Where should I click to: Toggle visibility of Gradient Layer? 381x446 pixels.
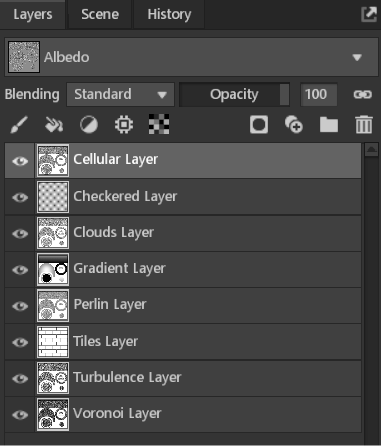pos(20,270)
